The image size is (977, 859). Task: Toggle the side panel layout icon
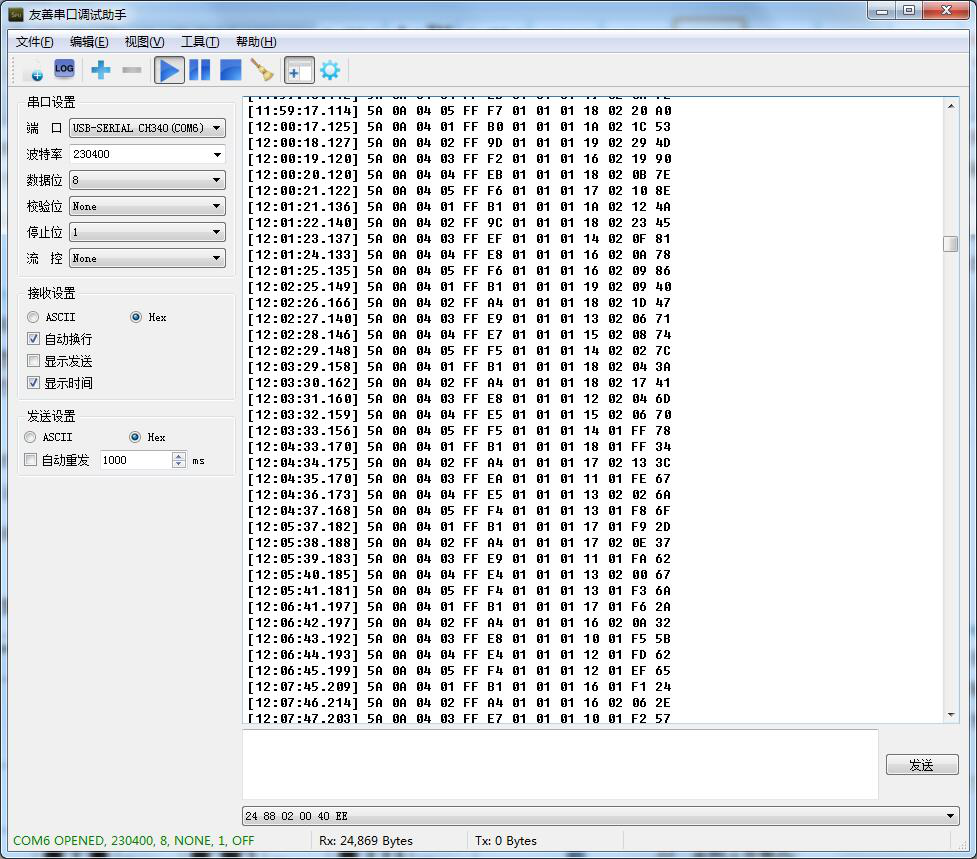(x=299, y=70)
